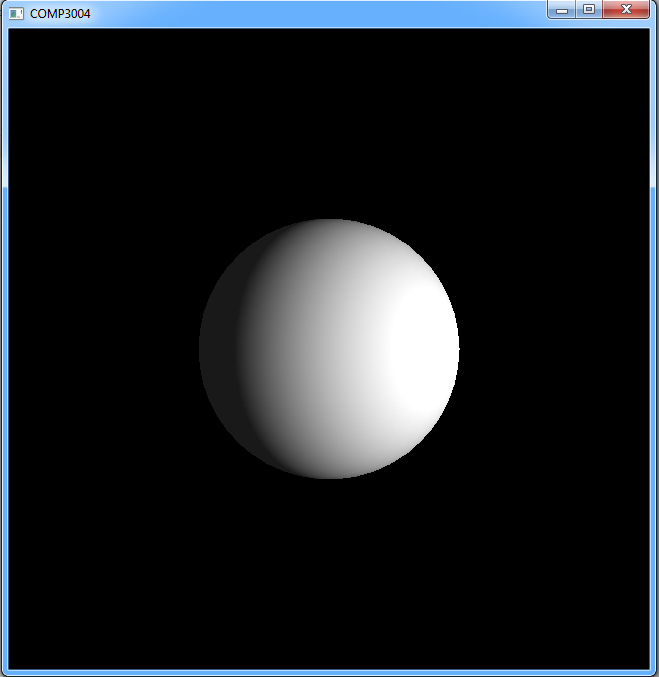Screen dimensions: 659x677
Task: Close the COMP3004 window
Action: click(626, 9)
